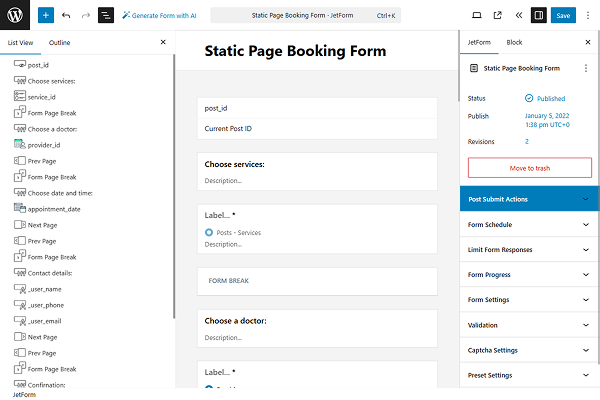Open the block inserter plus button
This screenshot has width=600, height=400.
pos(46,15)
